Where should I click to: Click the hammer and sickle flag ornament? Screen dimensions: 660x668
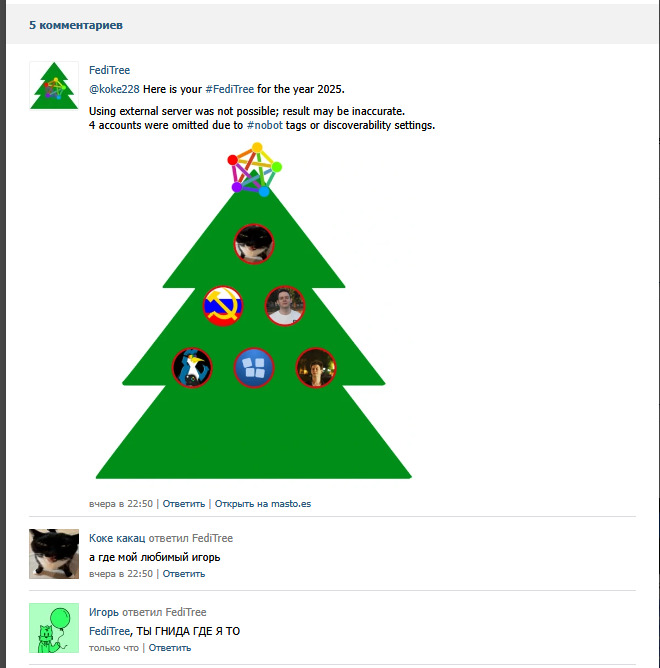point(223,306)
